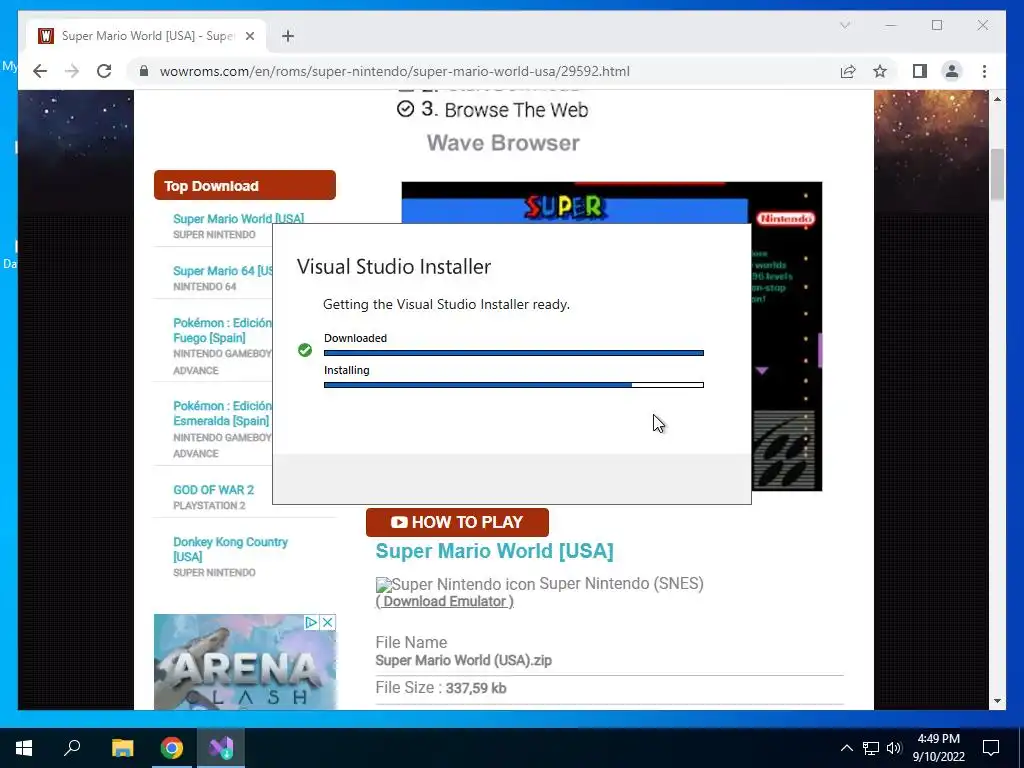This screenshot has width=1024, height=768.
Task: Open a new tab with plus button
Action: pos(288,36)
